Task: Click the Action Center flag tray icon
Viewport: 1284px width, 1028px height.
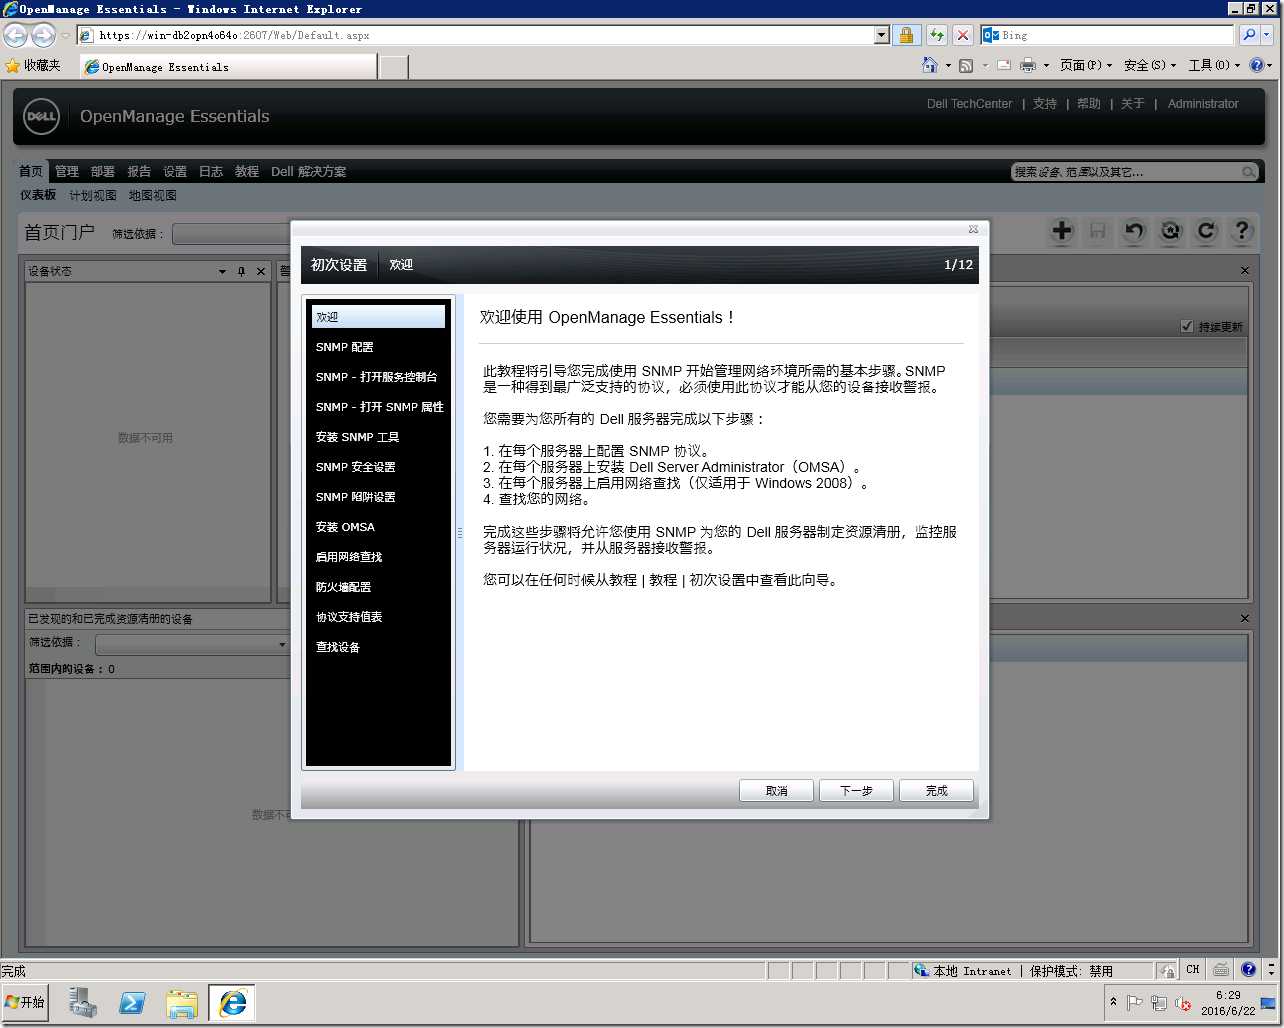Action: tap(1134, 1003)
